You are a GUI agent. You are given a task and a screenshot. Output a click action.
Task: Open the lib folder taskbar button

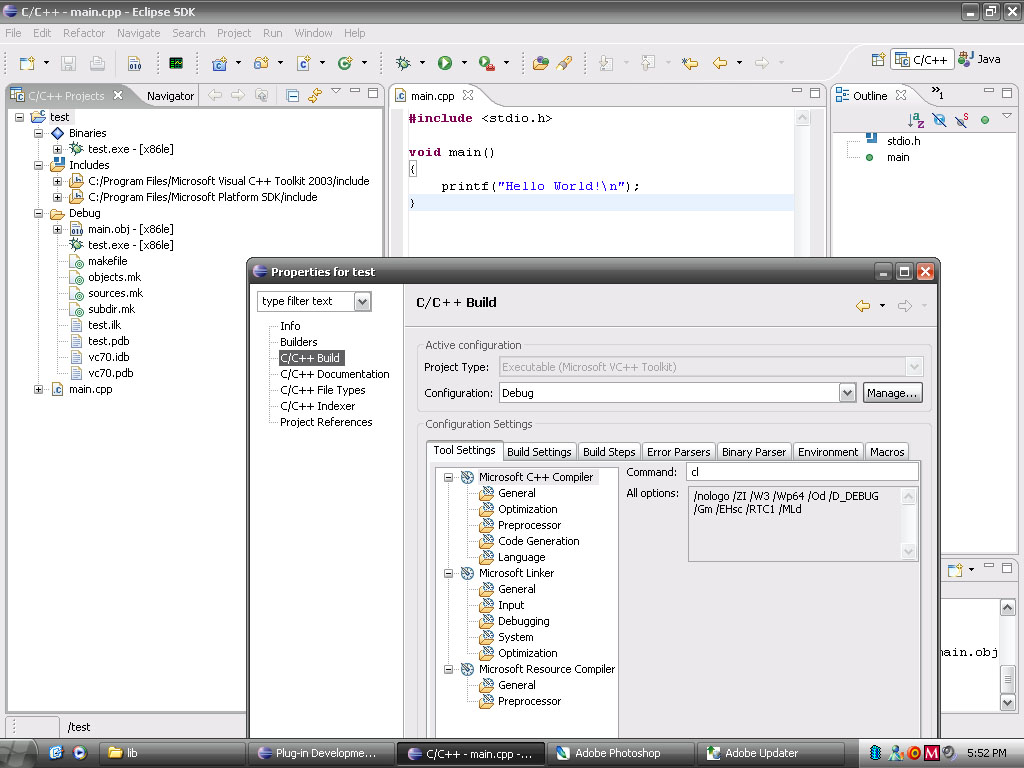(172, 754)
